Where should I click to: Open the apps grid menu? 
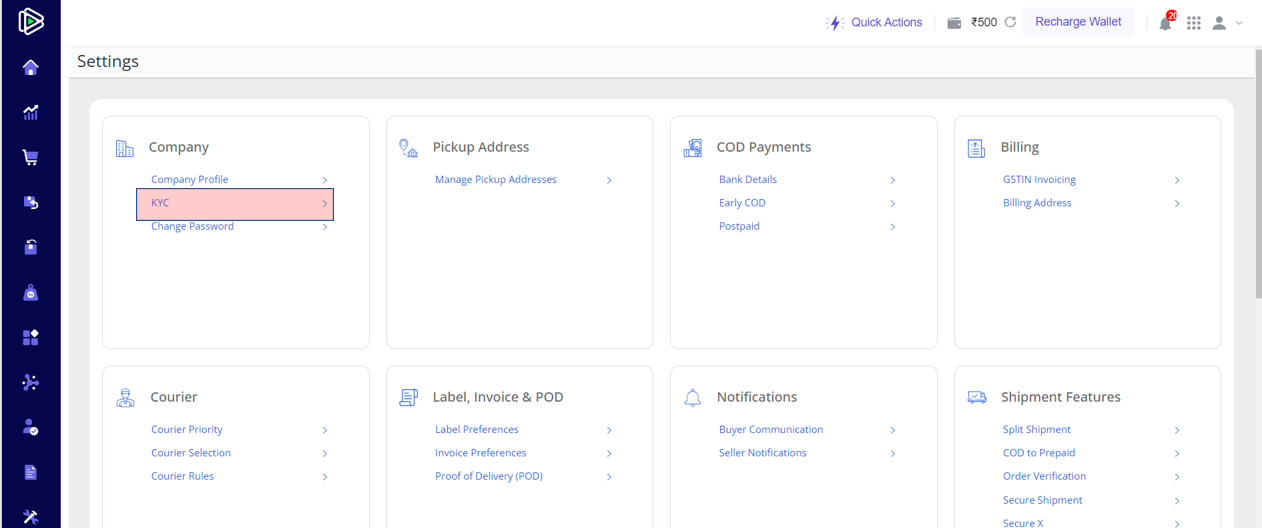click(x=1194, y=22)
